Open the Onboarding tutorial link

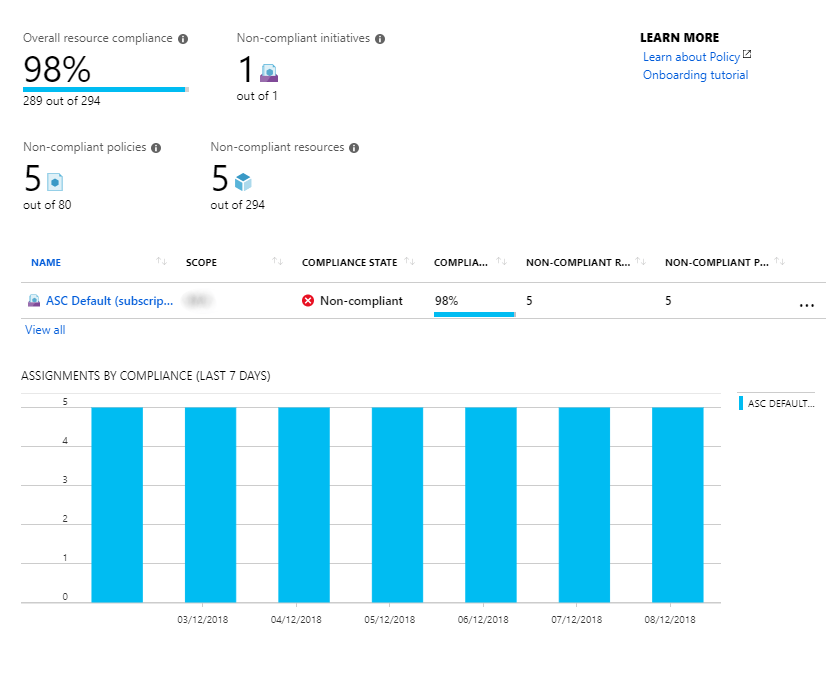(695, 74)
